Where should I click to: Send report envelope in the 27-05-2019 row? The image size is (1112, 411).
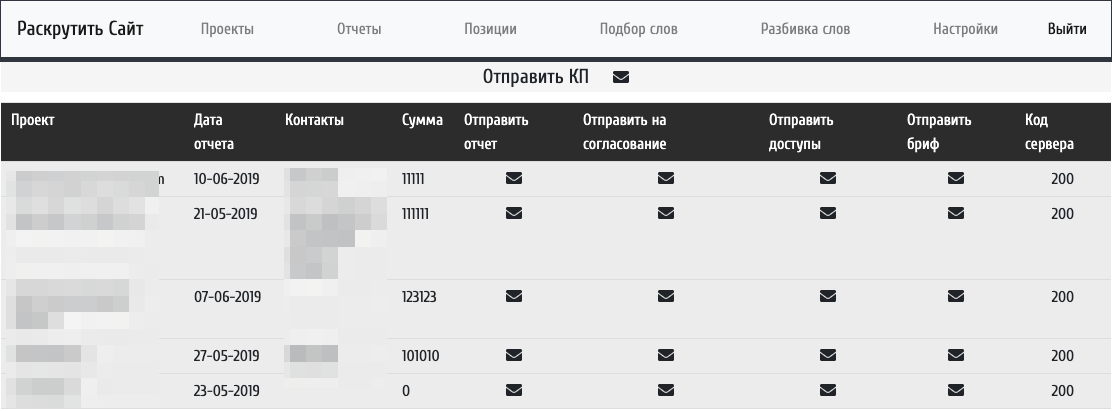tap(514, 355)
